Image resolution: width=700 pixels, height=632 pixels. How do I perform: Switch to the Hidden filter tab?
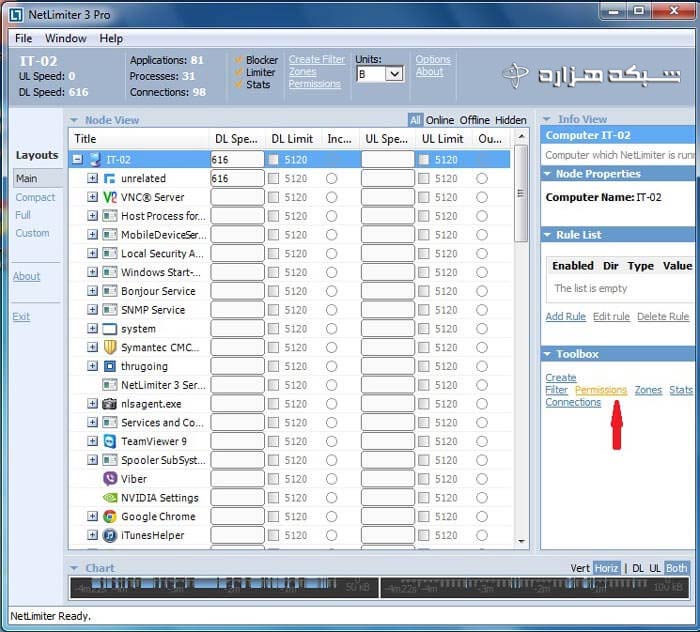511,120
